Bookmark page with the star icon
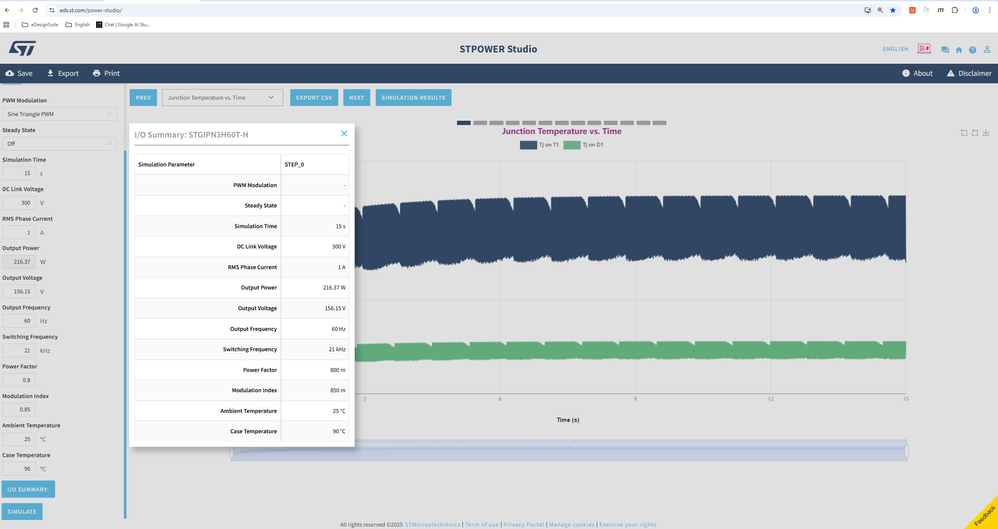Screen dimensions: 998x529 pos(893,10)
